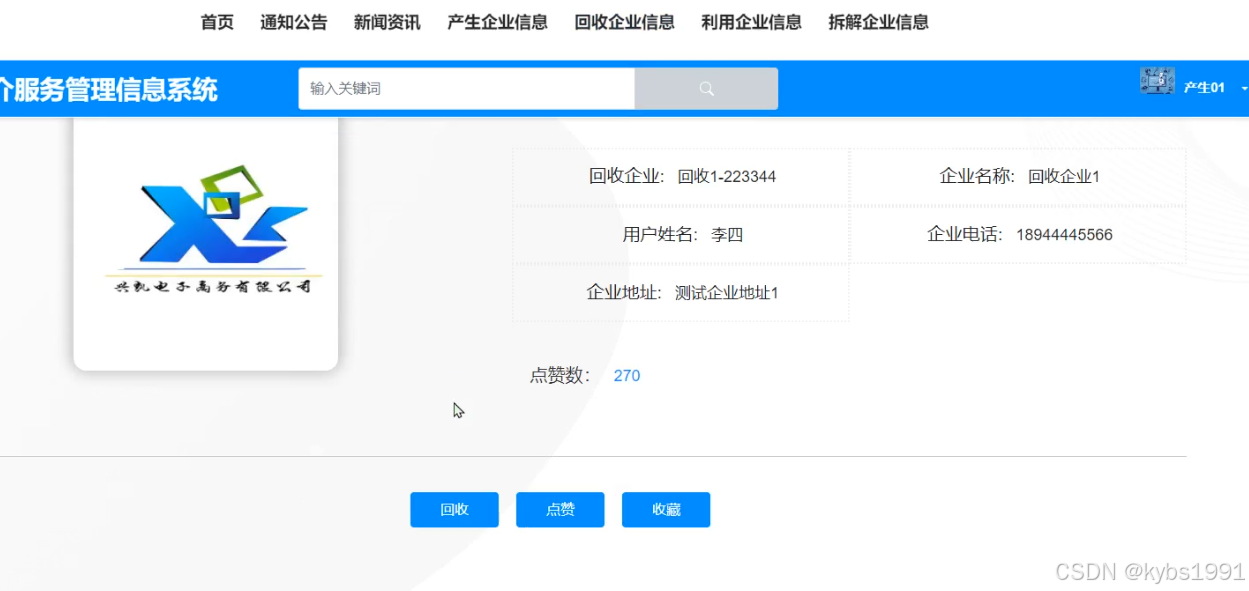Image resolution: width=1249 pixels, height=591 pixels.
Task: Open 新闻资讯 menu item
Action: tap(387, 22)
